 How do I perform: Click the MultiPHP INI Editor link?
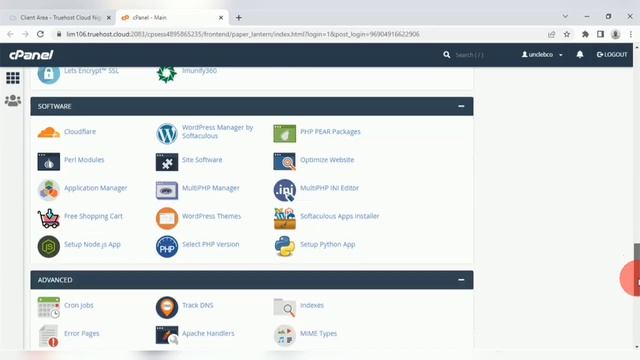tap(329, 188)
